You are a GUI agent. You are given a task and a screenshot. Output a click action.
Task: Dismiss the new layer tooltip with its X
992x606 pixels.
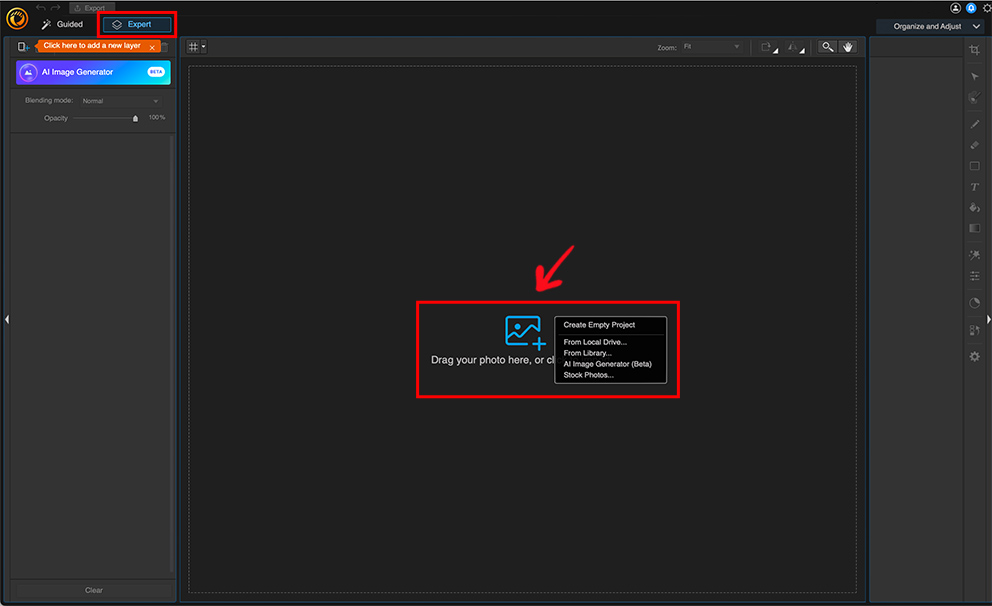point(152,48)
